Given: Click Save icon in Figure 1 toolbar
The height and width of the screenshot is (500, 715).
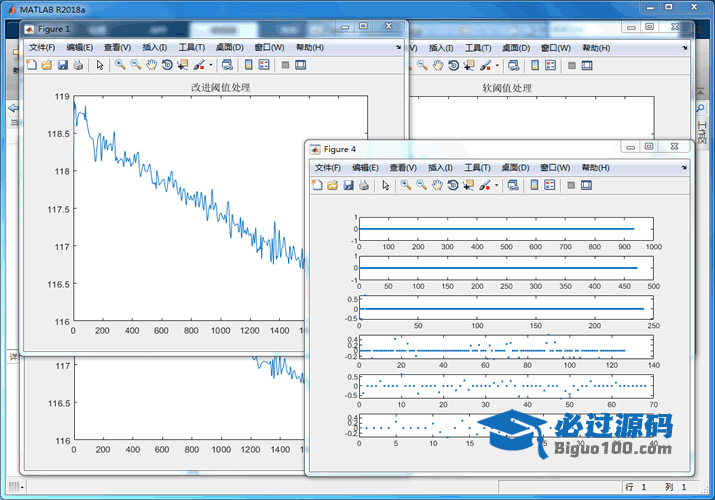Looking at the screenshot, I should (x=62, y=65).
